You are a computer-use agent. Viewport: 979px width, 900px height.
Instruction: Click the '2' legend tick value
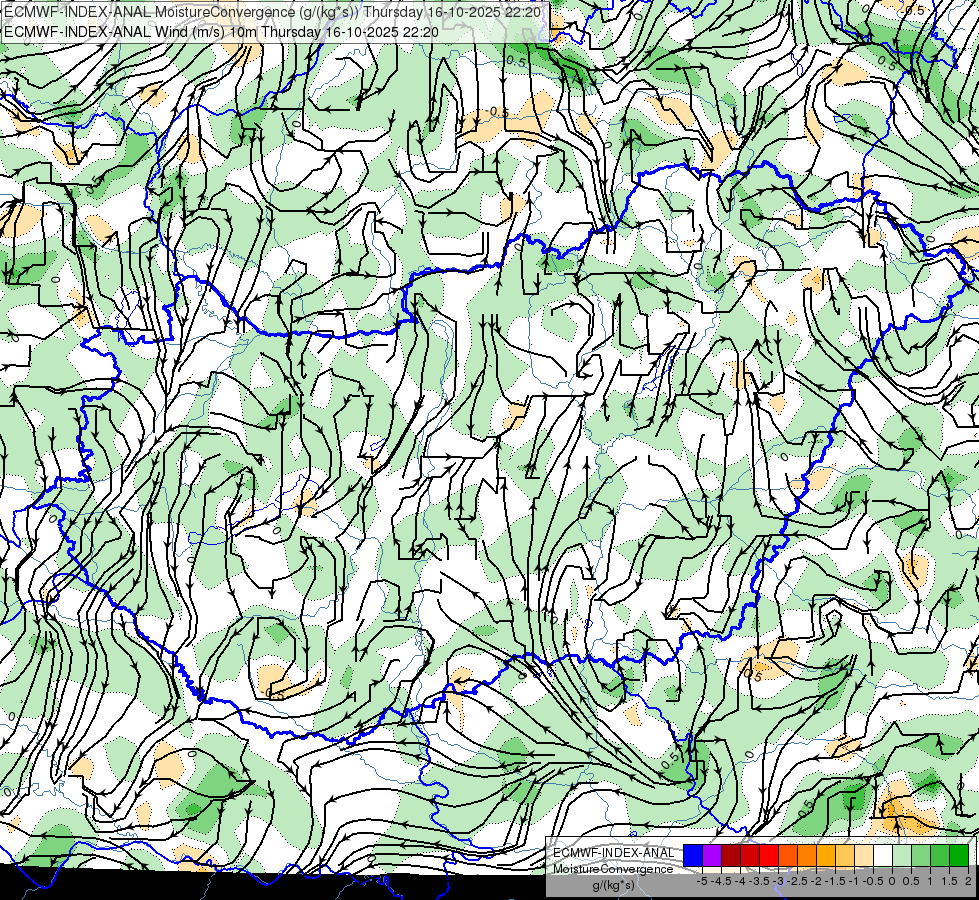[968, 881]
